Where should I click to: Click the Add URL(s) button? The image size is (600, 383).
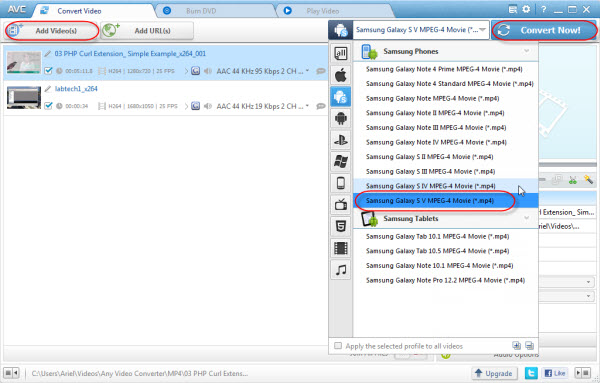tap(147, 31)
